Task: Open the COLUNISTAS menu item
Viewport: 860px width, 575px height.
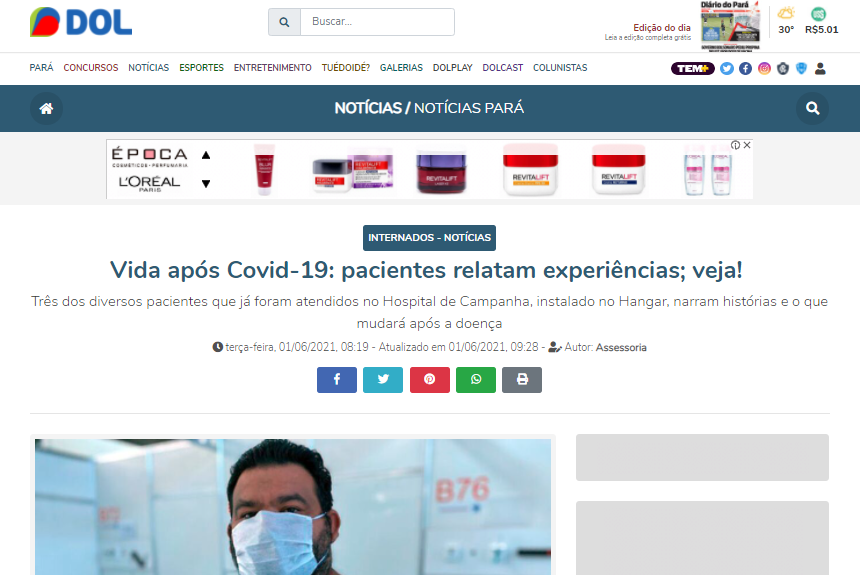Action: (560, 68)
